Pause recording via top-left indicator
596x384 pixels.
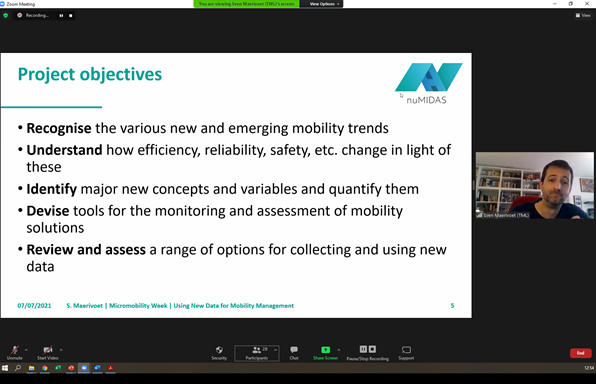[61, 16]
